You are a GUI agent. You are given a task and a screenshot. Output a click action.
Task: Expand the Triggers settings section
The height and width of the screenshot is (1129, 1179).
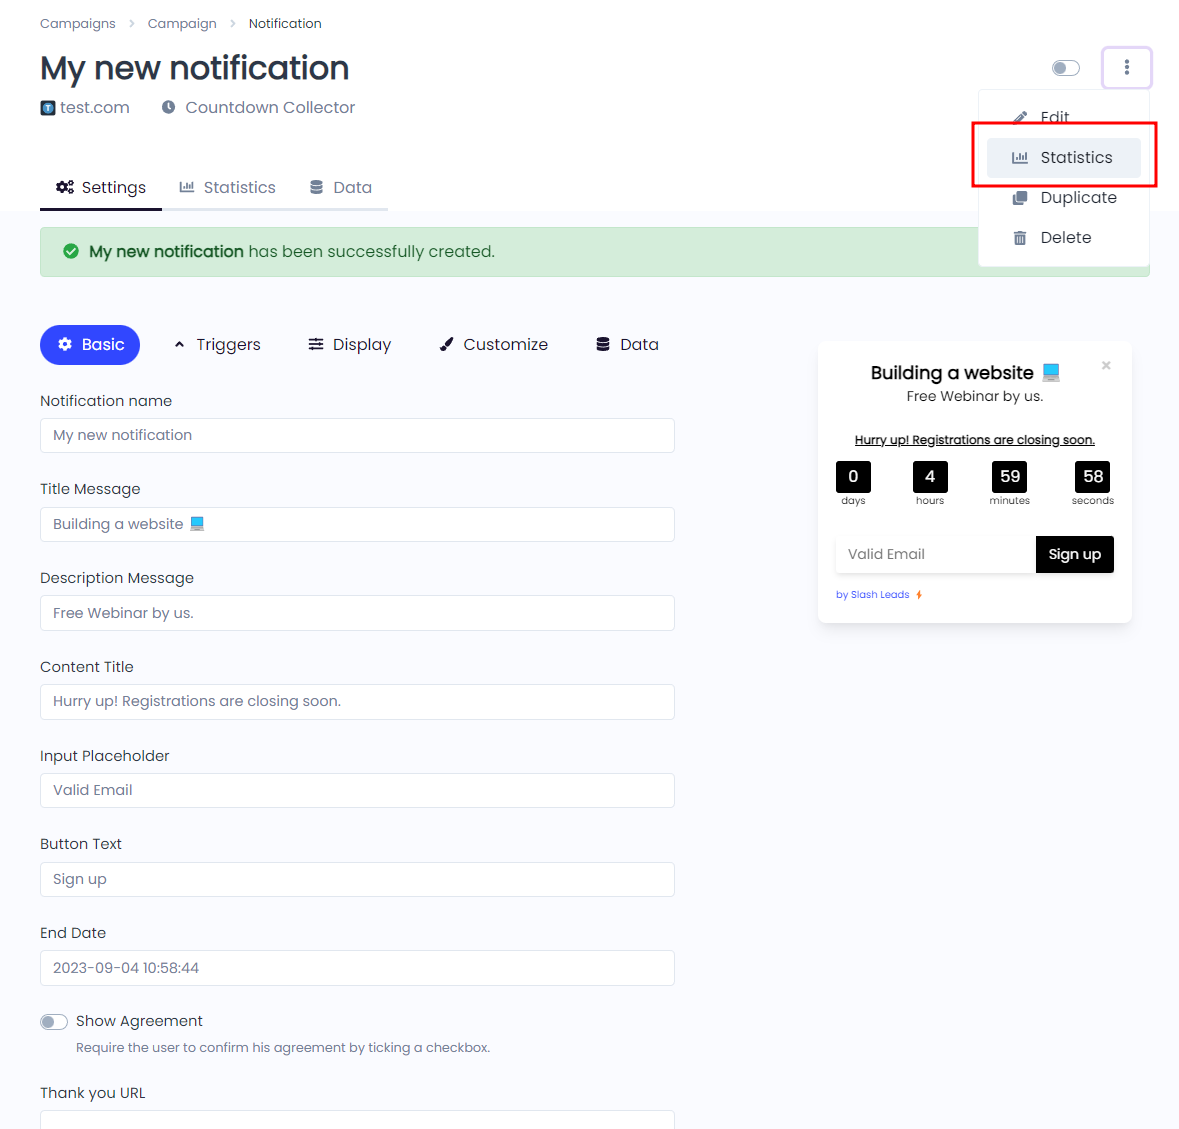[x=217, y=344]
